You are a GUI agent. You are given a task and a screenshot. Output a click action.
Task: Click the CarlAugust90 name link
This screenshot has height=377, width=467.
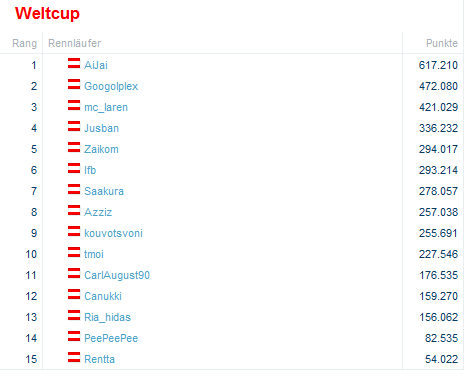tap(117, 275)
